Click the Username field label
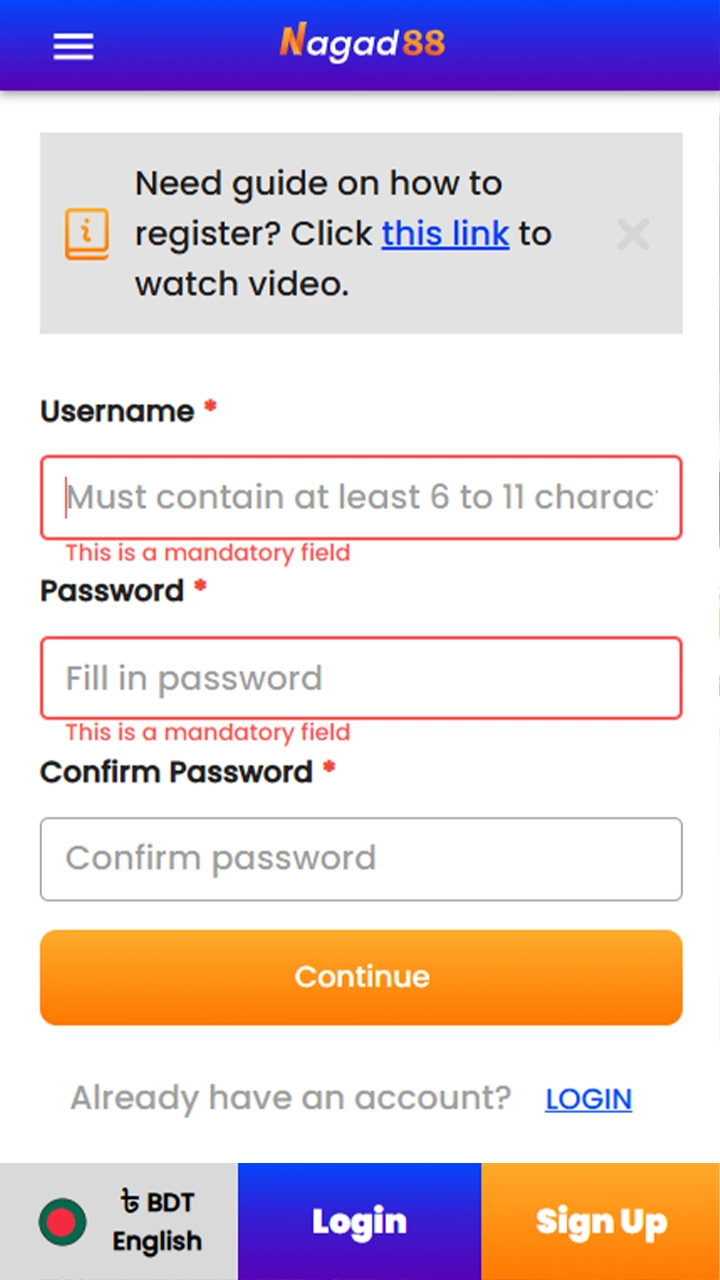 pos(117,411)
